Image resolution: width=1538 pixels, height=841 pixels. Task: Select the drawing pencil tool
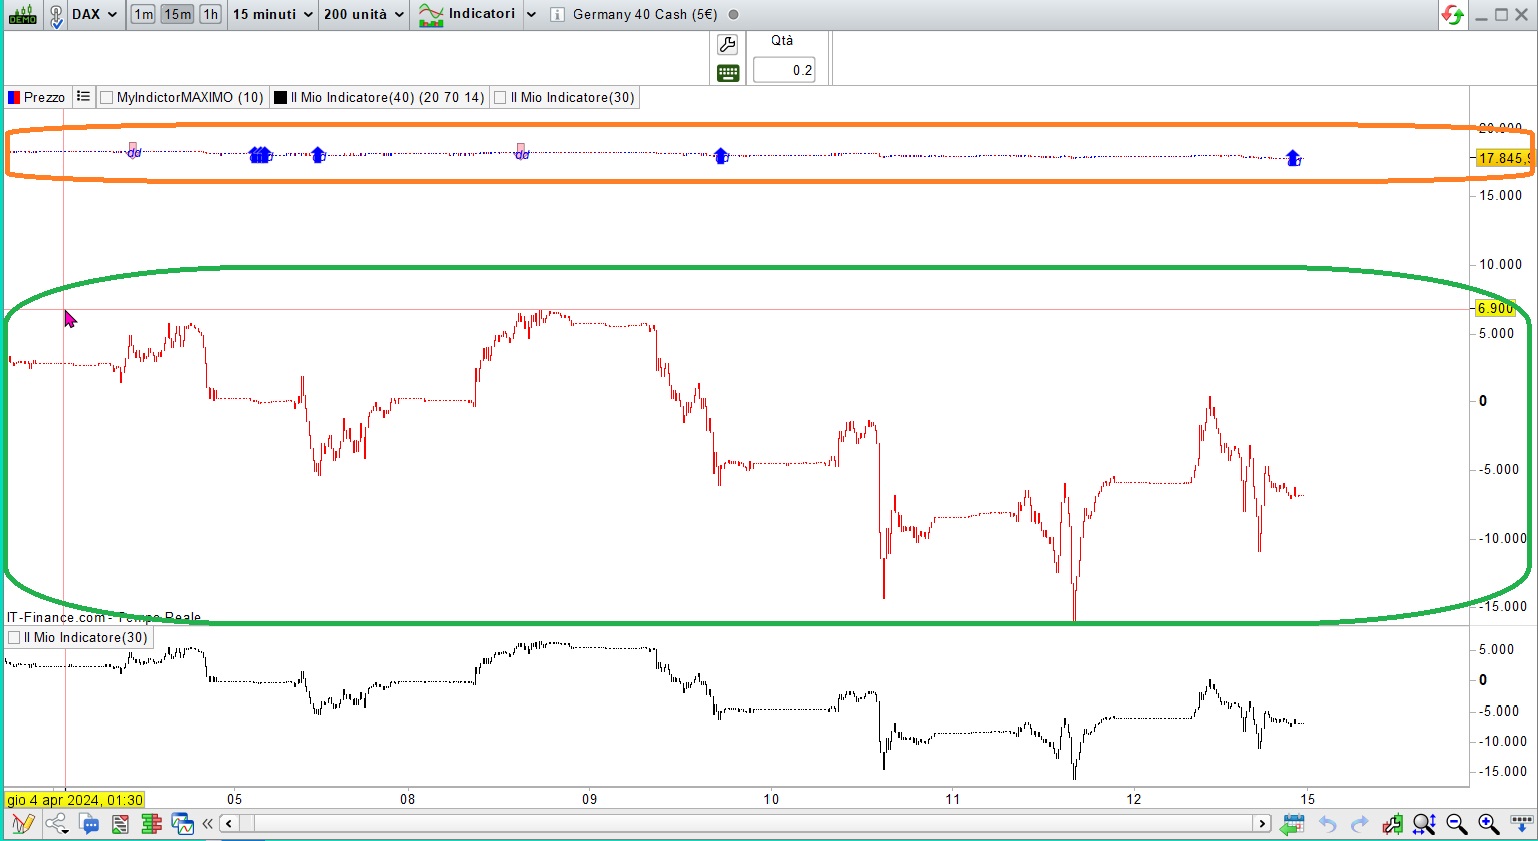[x=22, y=824]
